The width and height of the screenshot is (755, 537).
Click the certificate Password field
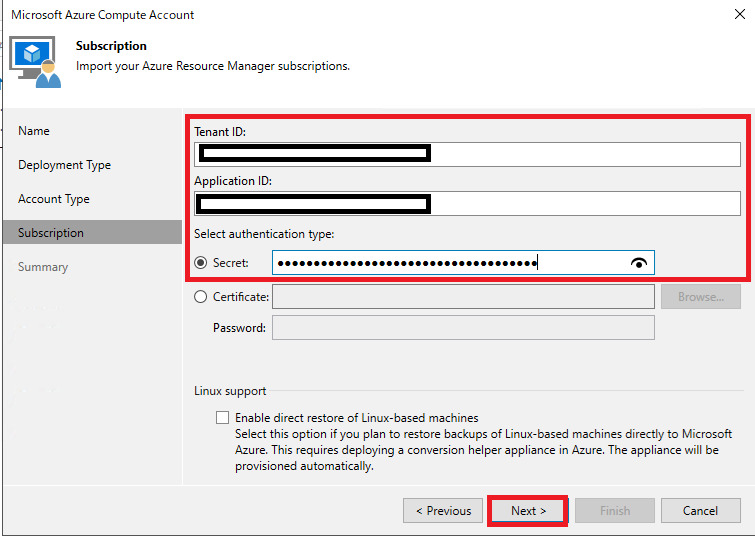tap(463, 327)
